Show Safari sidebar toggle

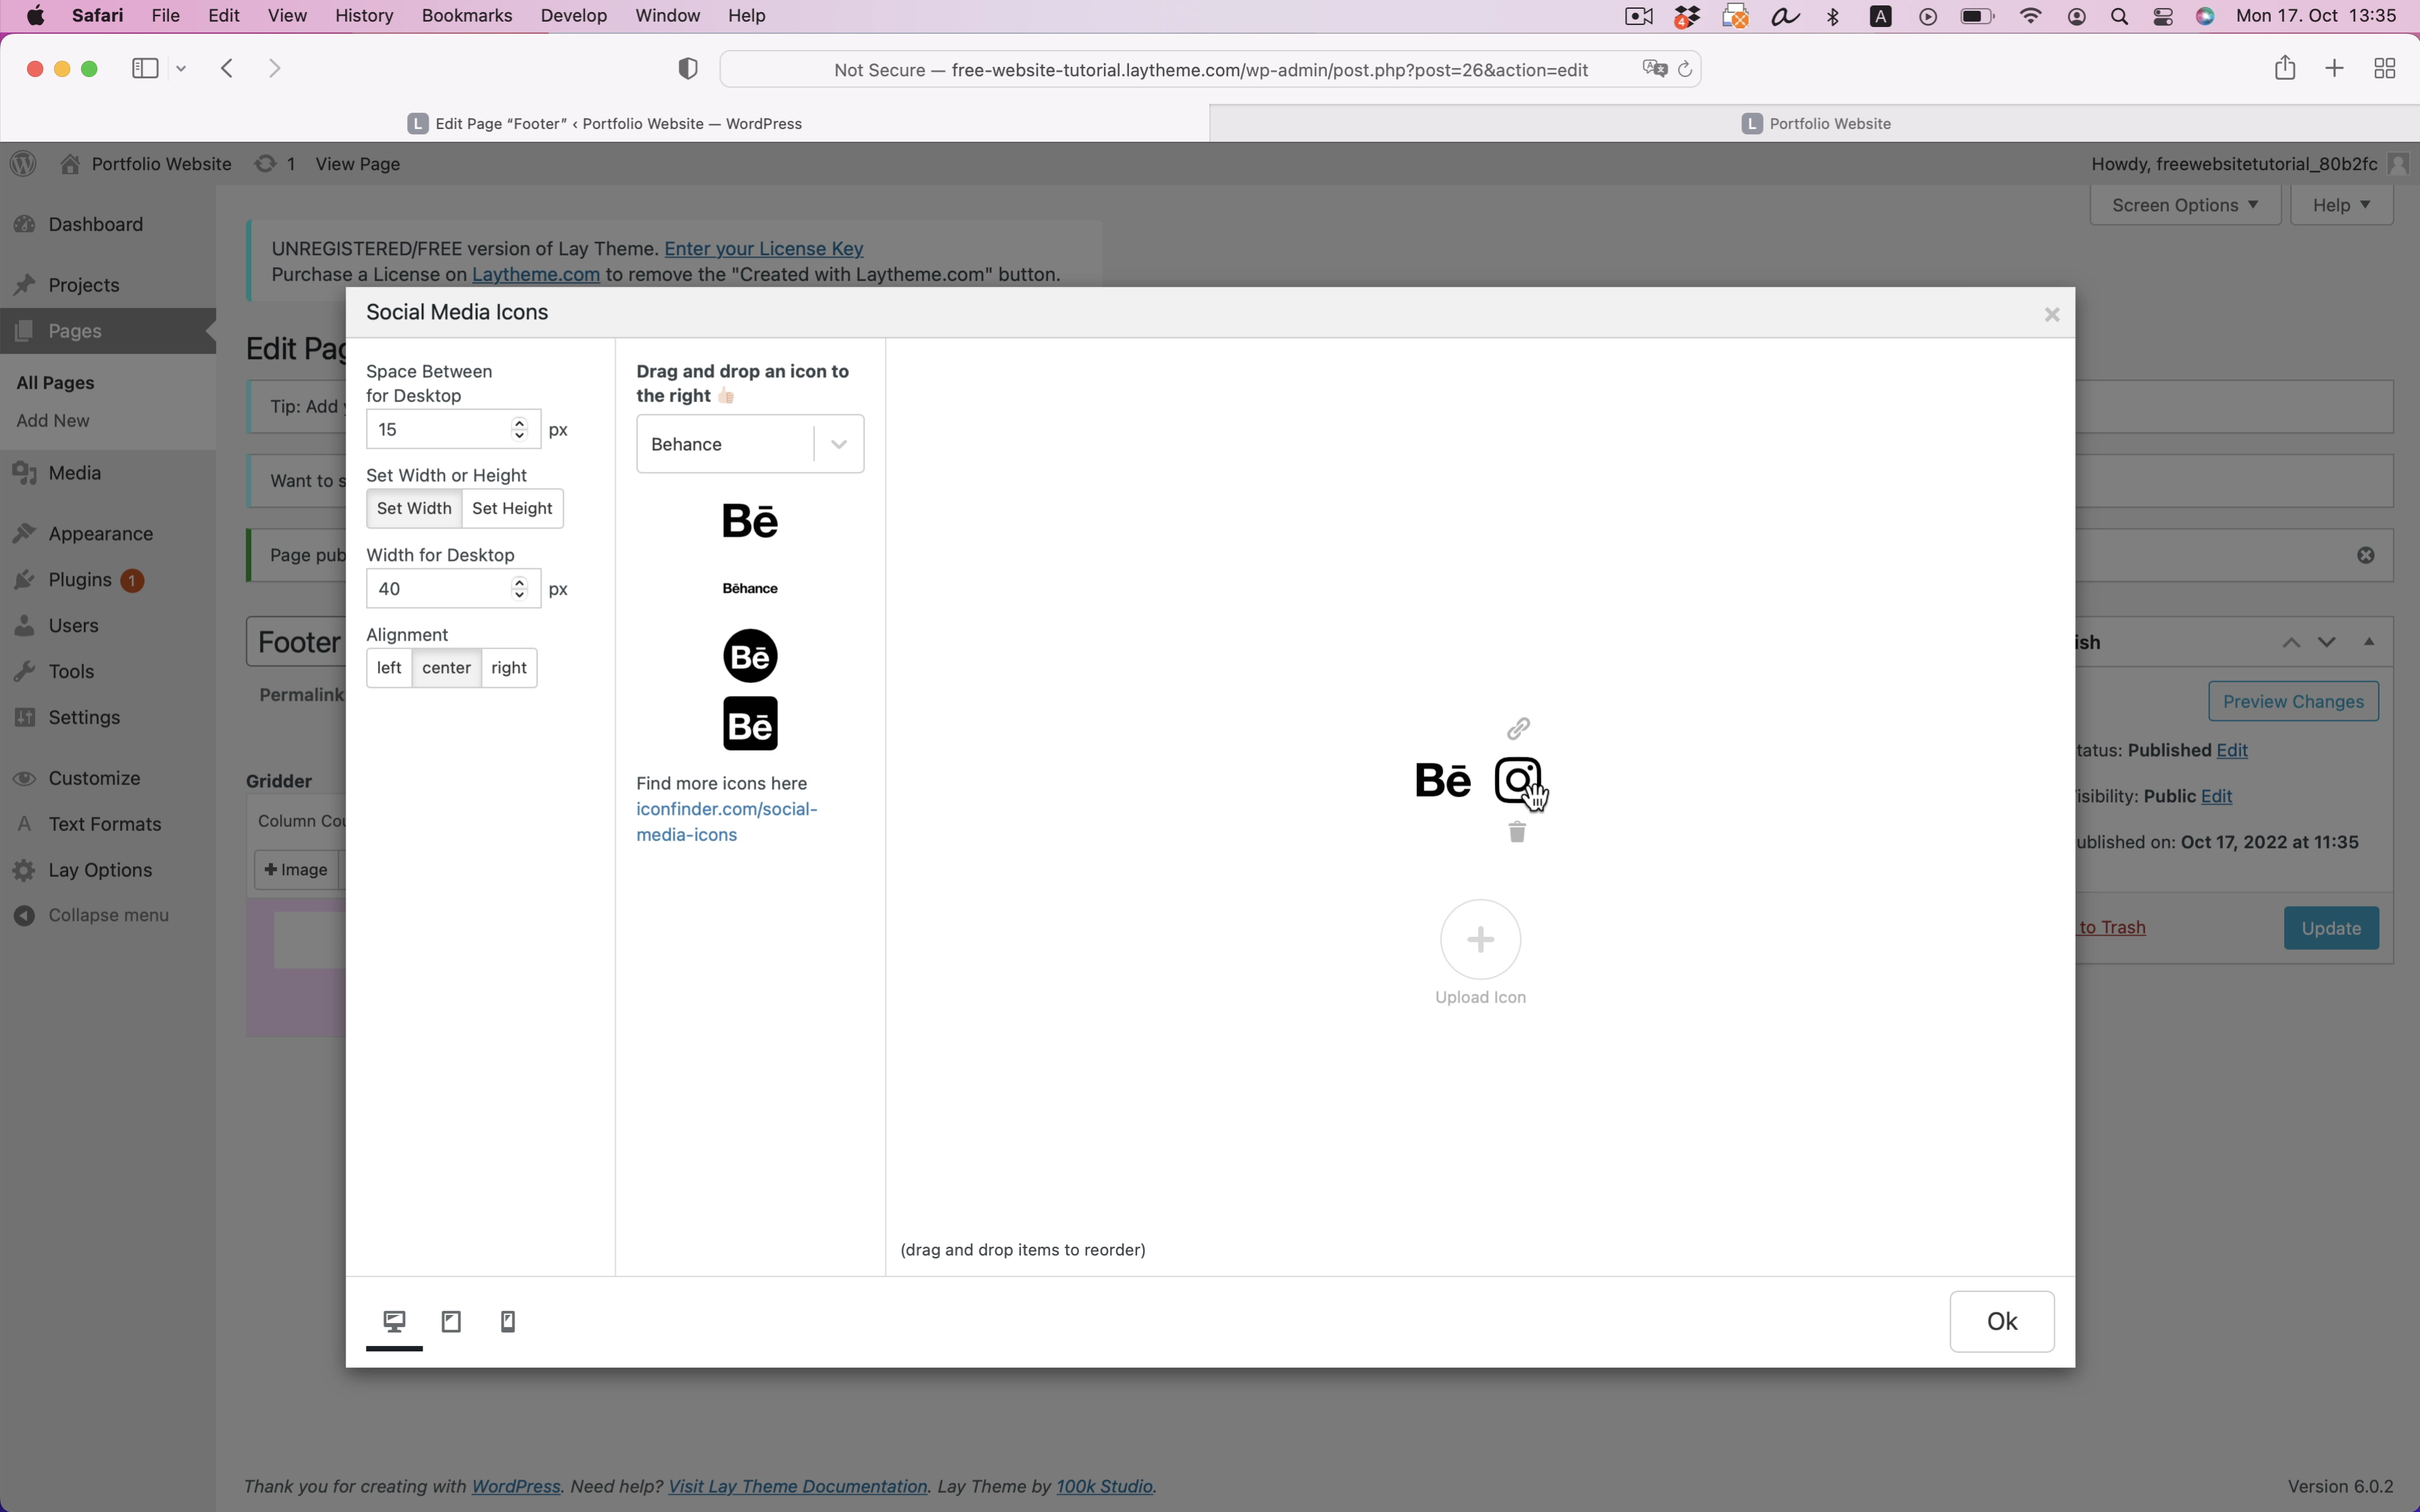(x=145, y=68)
